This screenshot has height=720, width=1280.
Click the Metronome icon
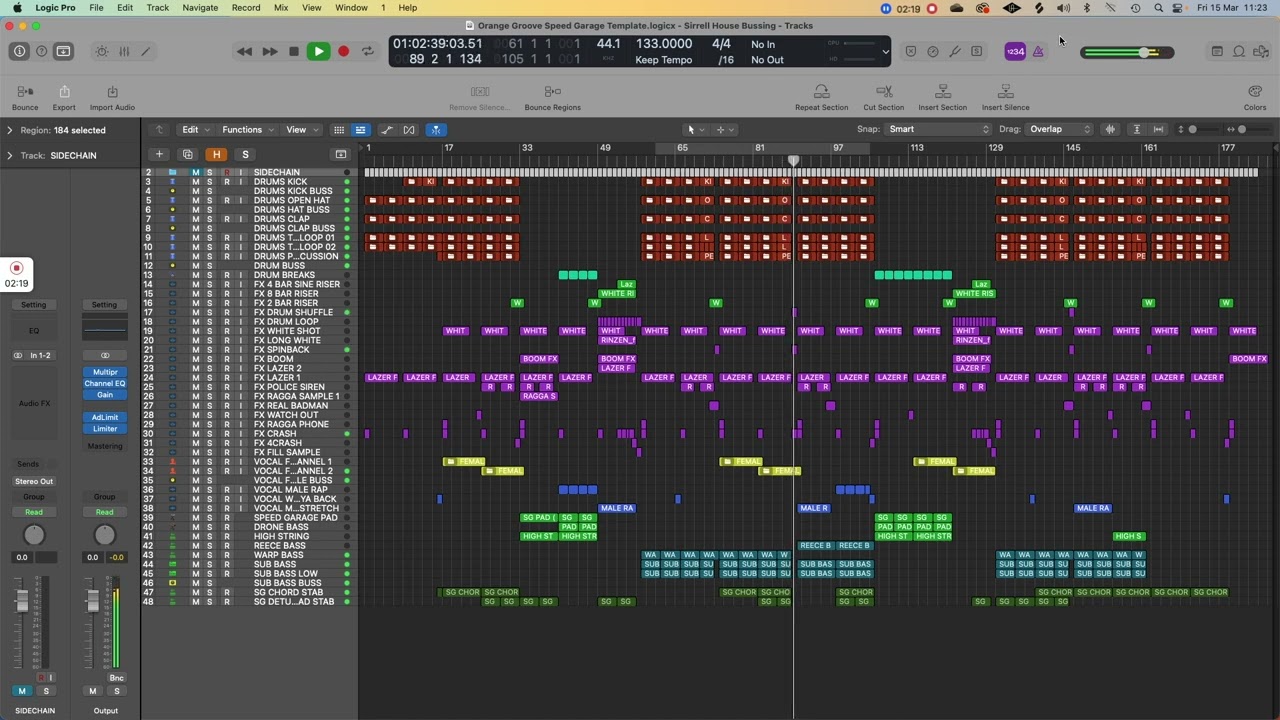coord(1038,51)
